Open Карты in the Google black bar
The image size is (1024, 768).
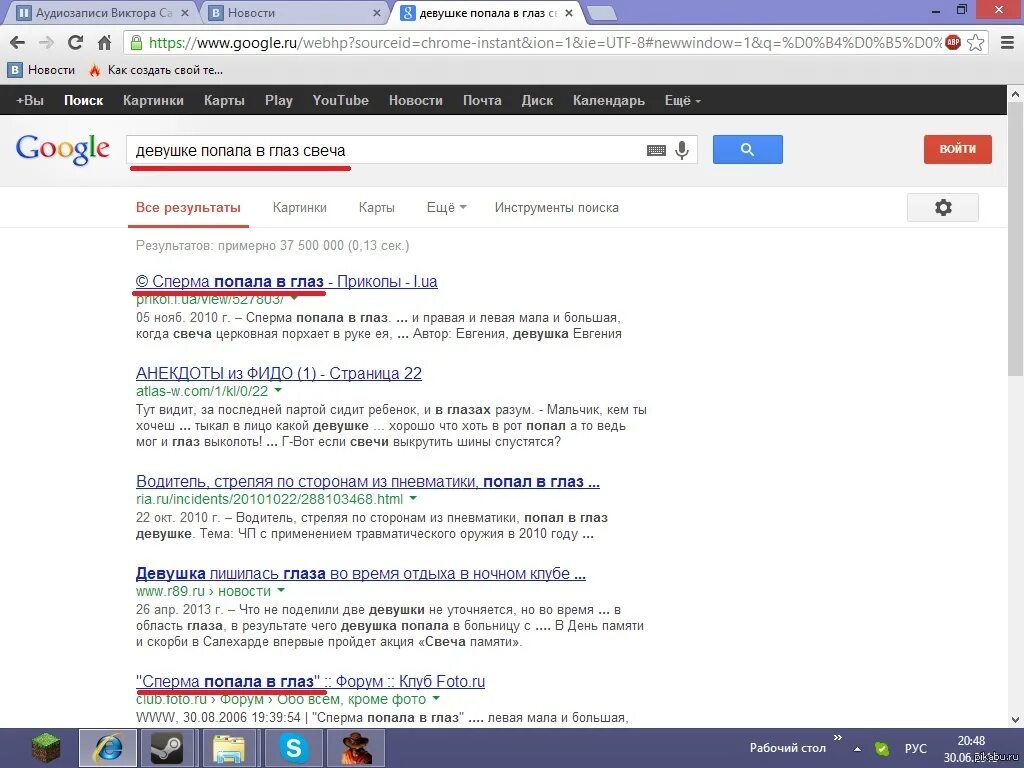pos(224,101)
